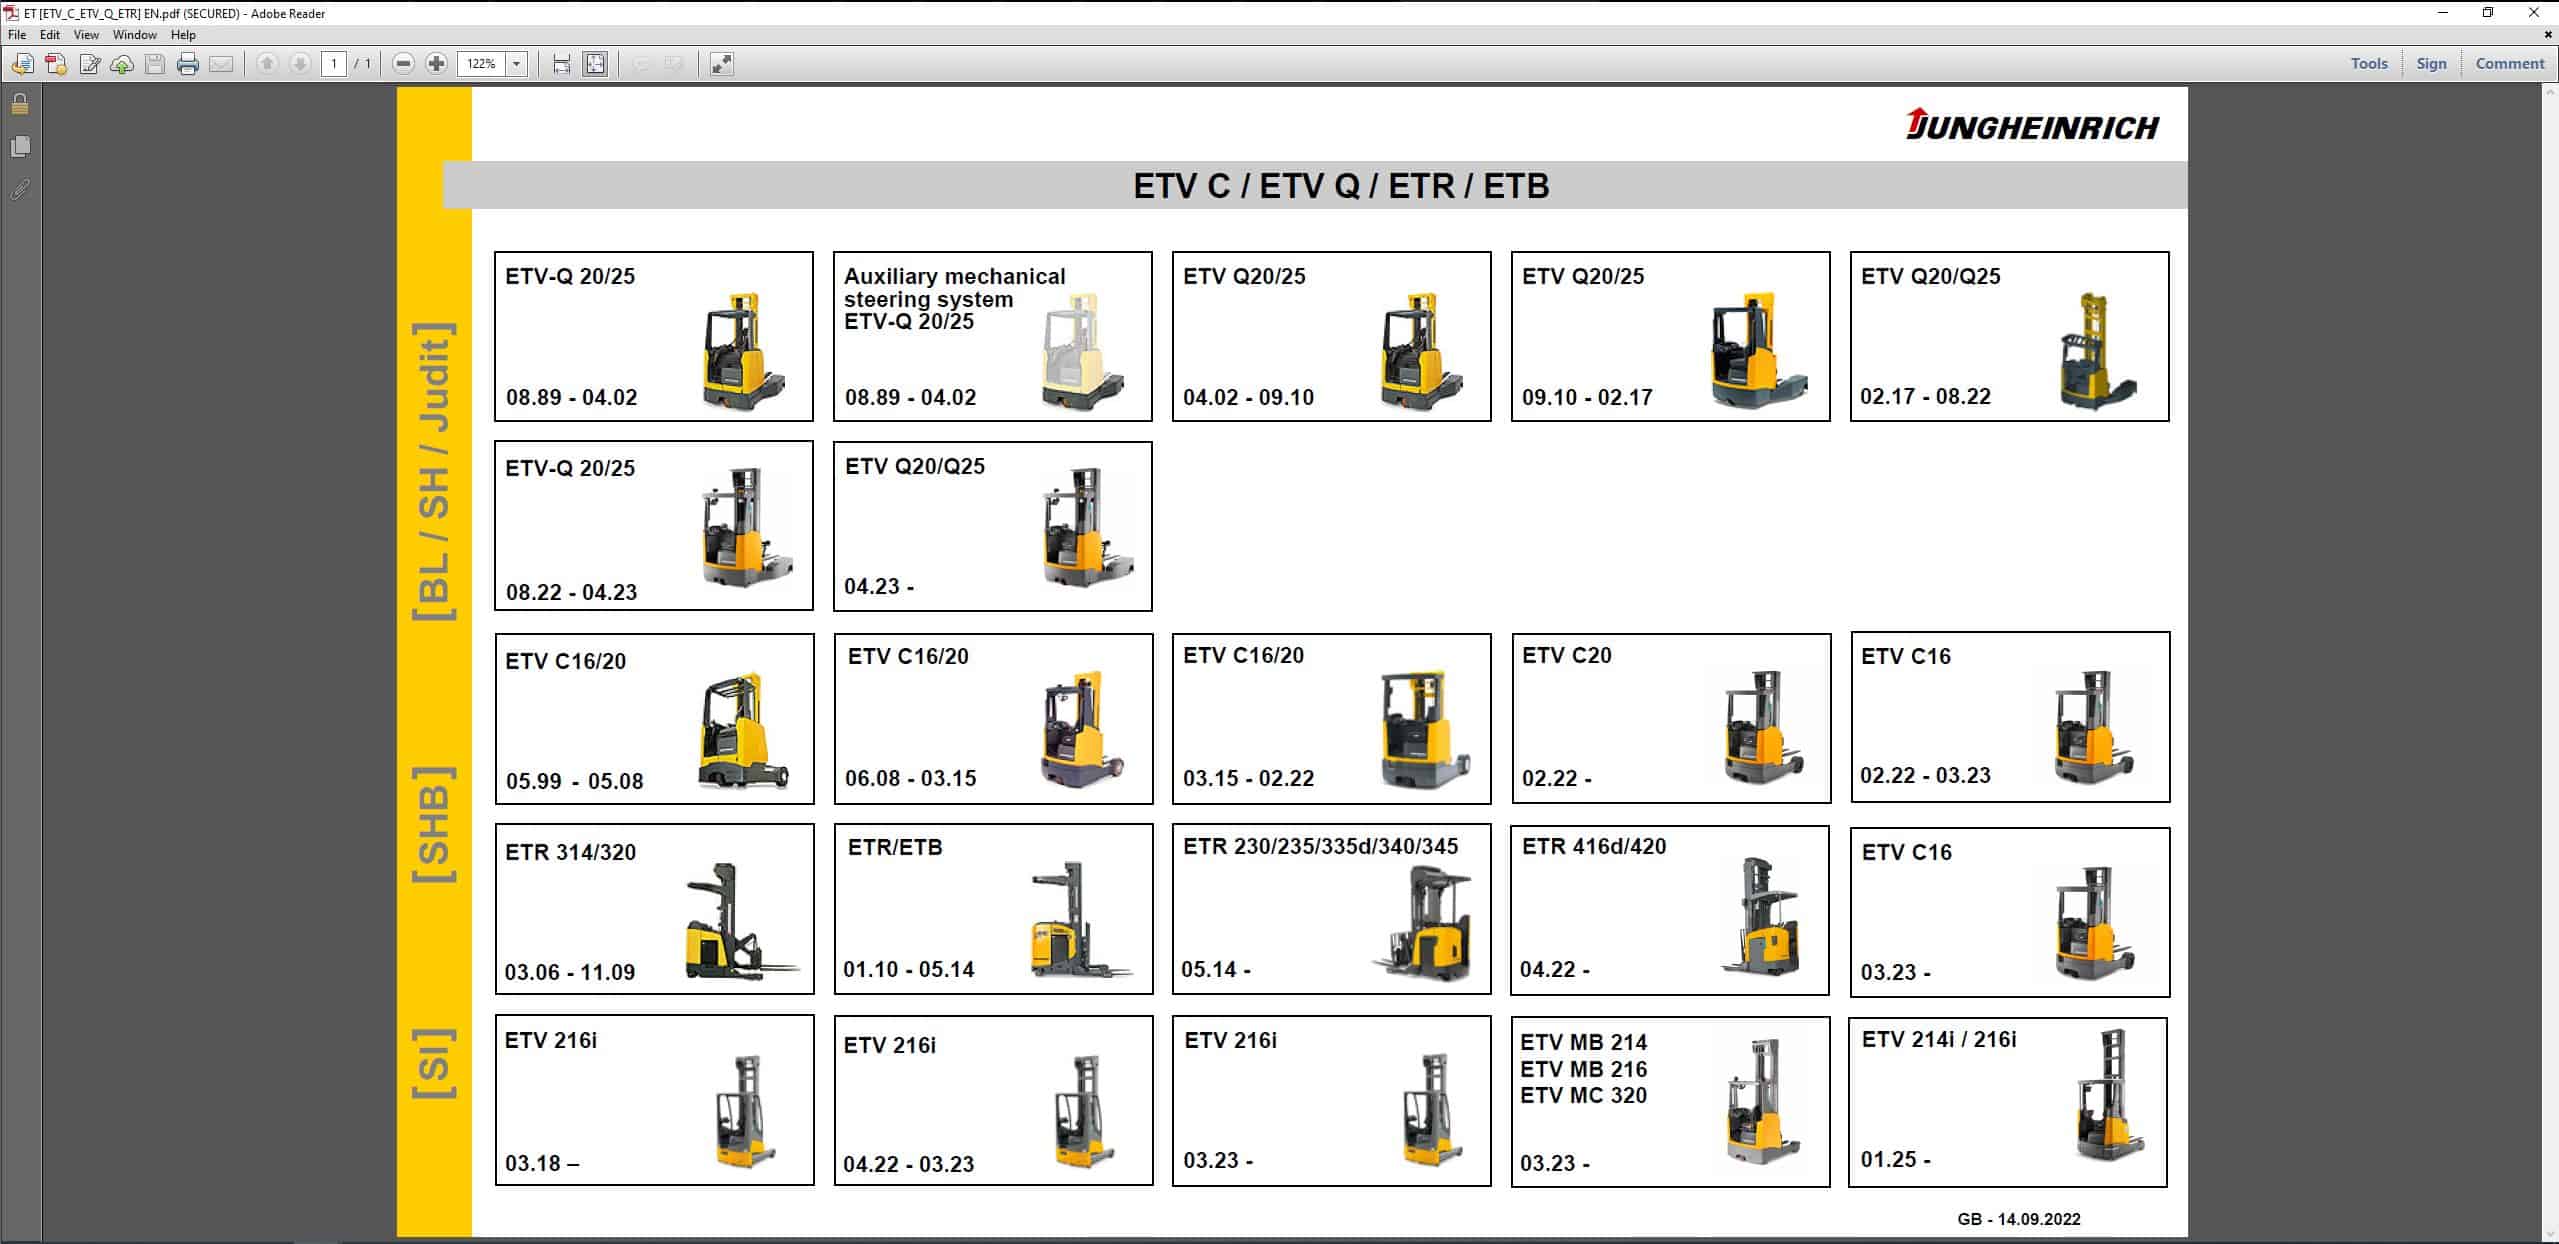The width and height of the screenshot is (2559, 1244).
Task: Click the [SHB] side label
Action: [434, 824]
